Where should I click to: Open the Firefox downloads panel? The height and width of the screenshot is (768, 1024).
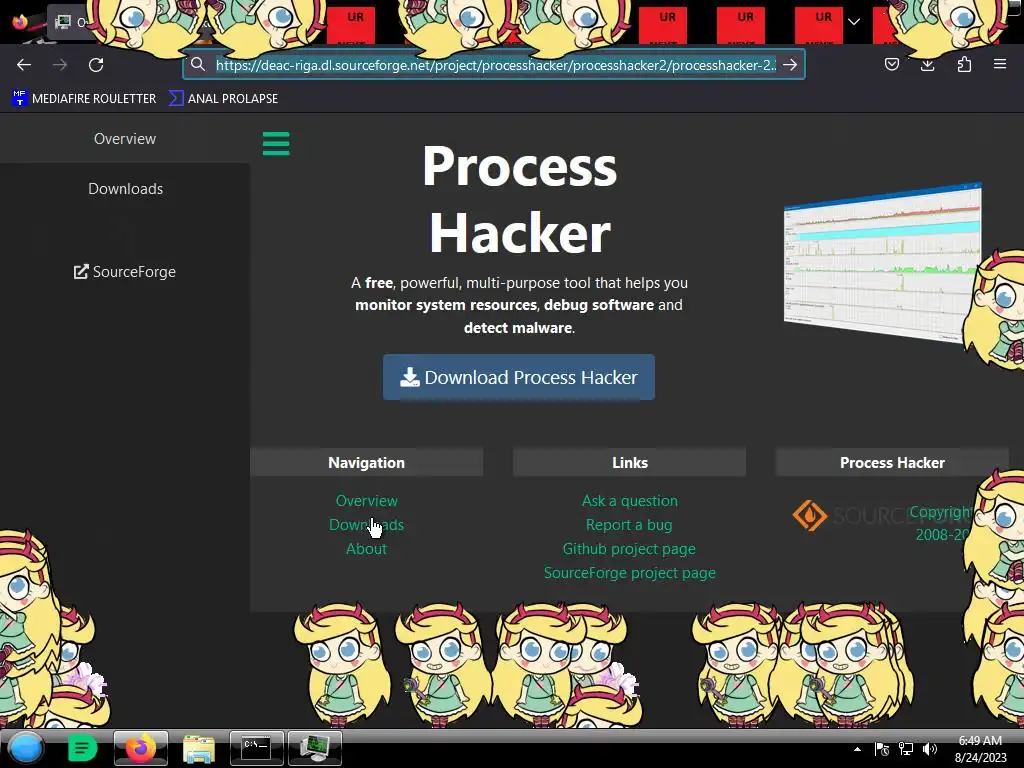pos(927,64)
